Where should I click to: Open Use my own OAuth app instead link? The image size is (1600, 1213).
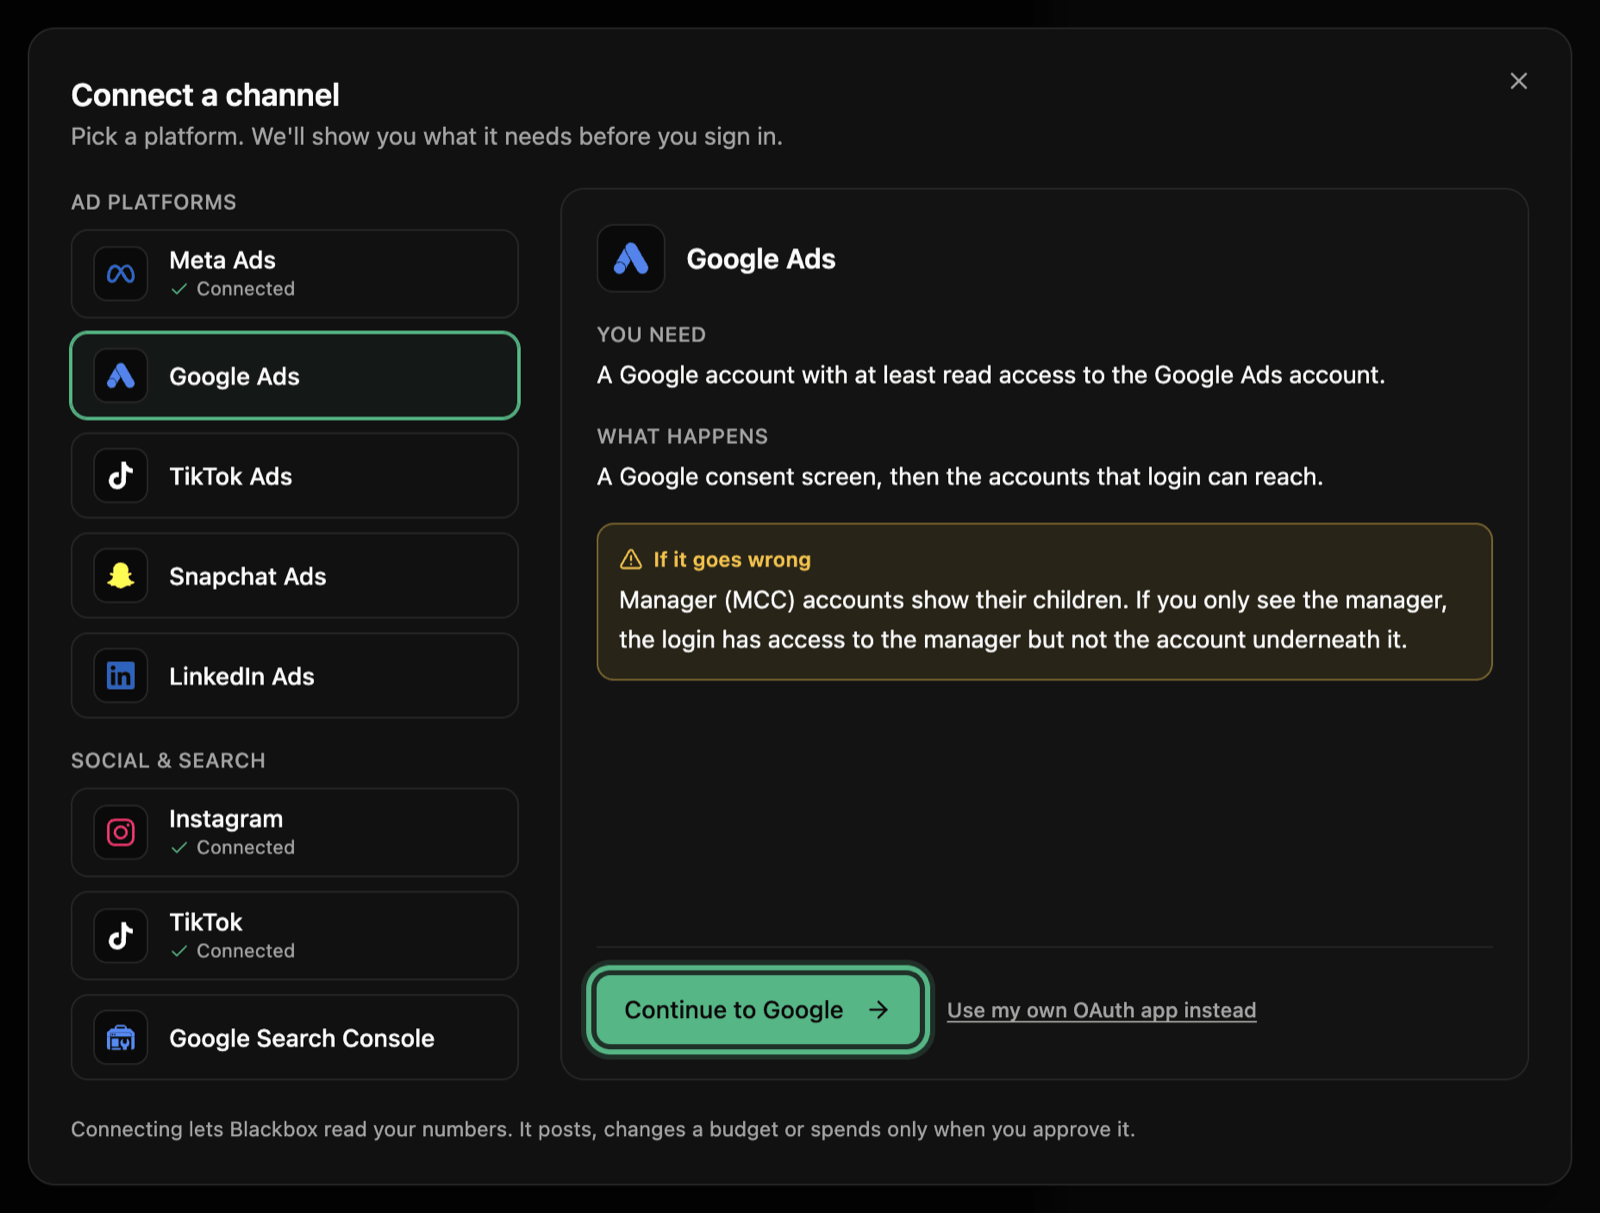point(1102,1010)
